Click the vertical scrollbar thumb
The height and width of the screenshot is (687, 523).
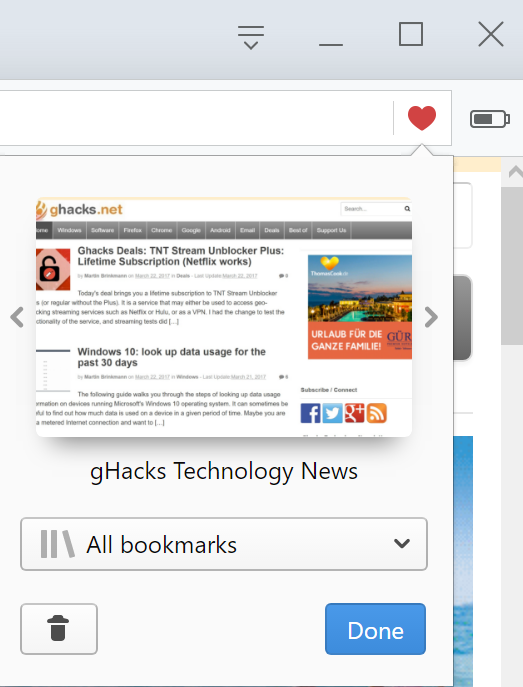tap(512, 266)
